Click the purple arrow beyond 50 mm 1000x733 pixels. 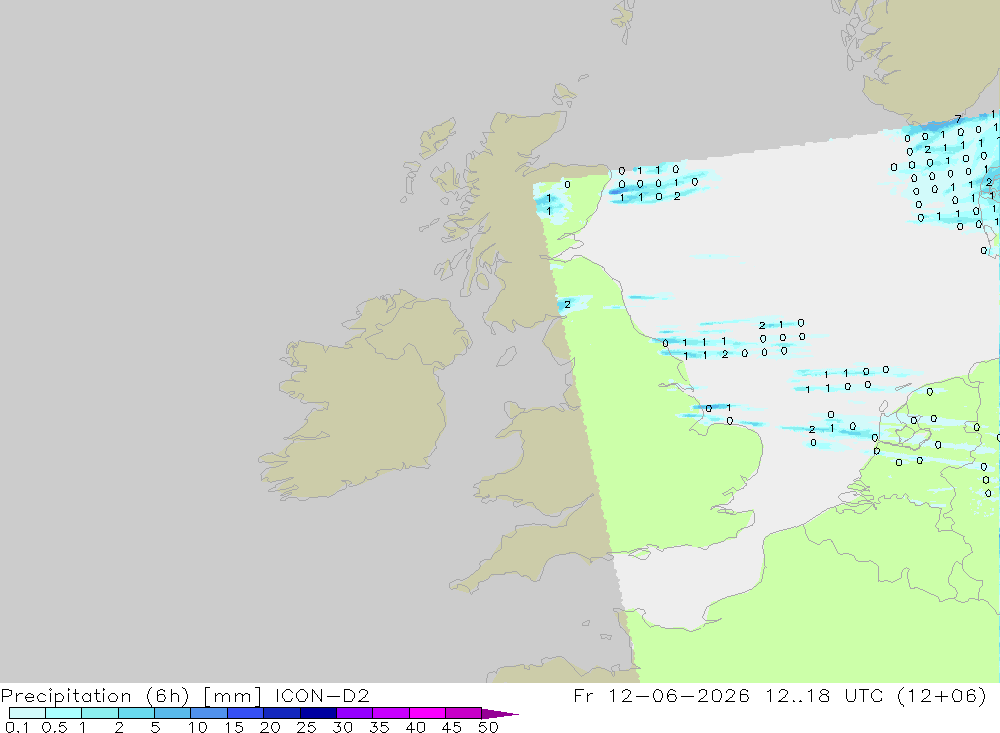[x=499, y=714]
